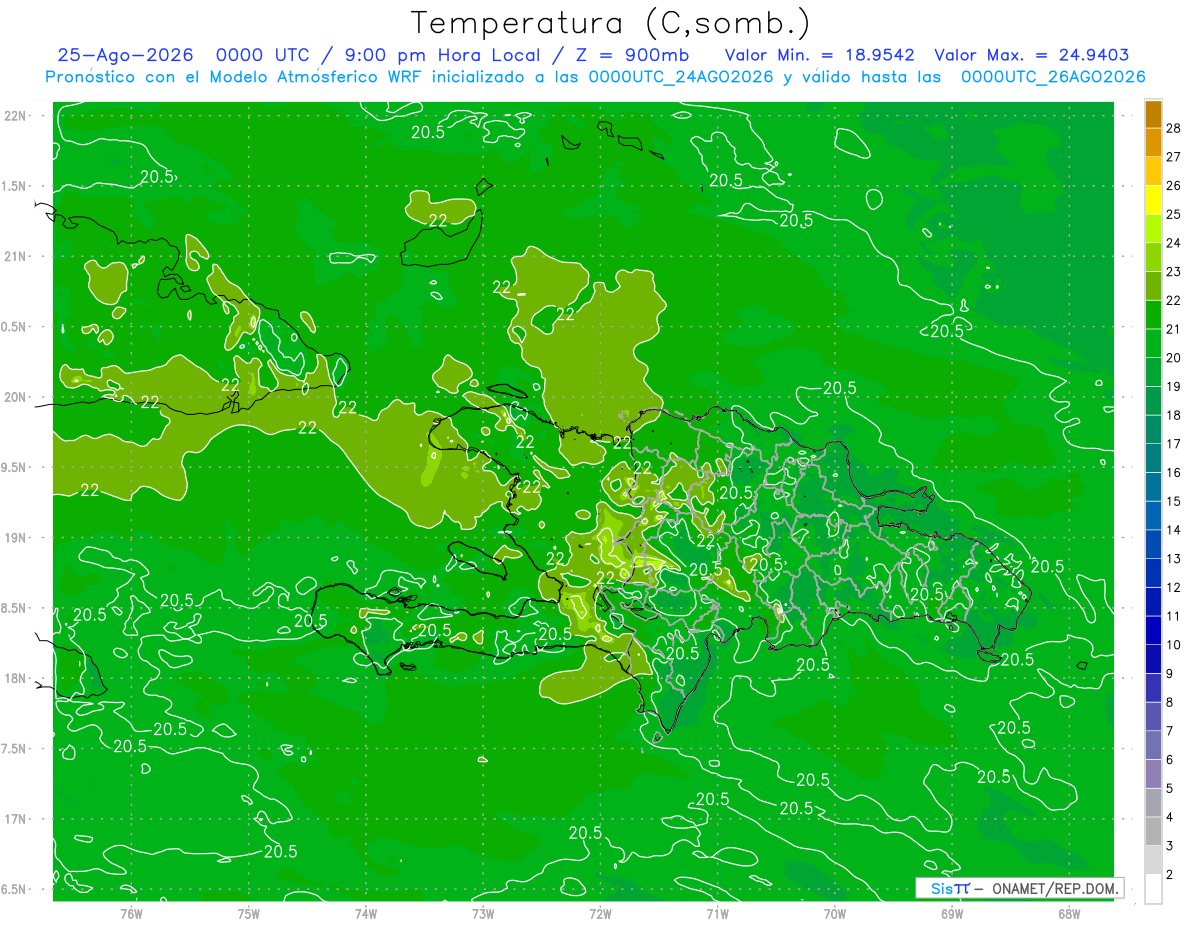The width and height of the screenshot is (1200, 927).
Task: Click the '68W' longitude axis label
Action: coord(1069,913)
